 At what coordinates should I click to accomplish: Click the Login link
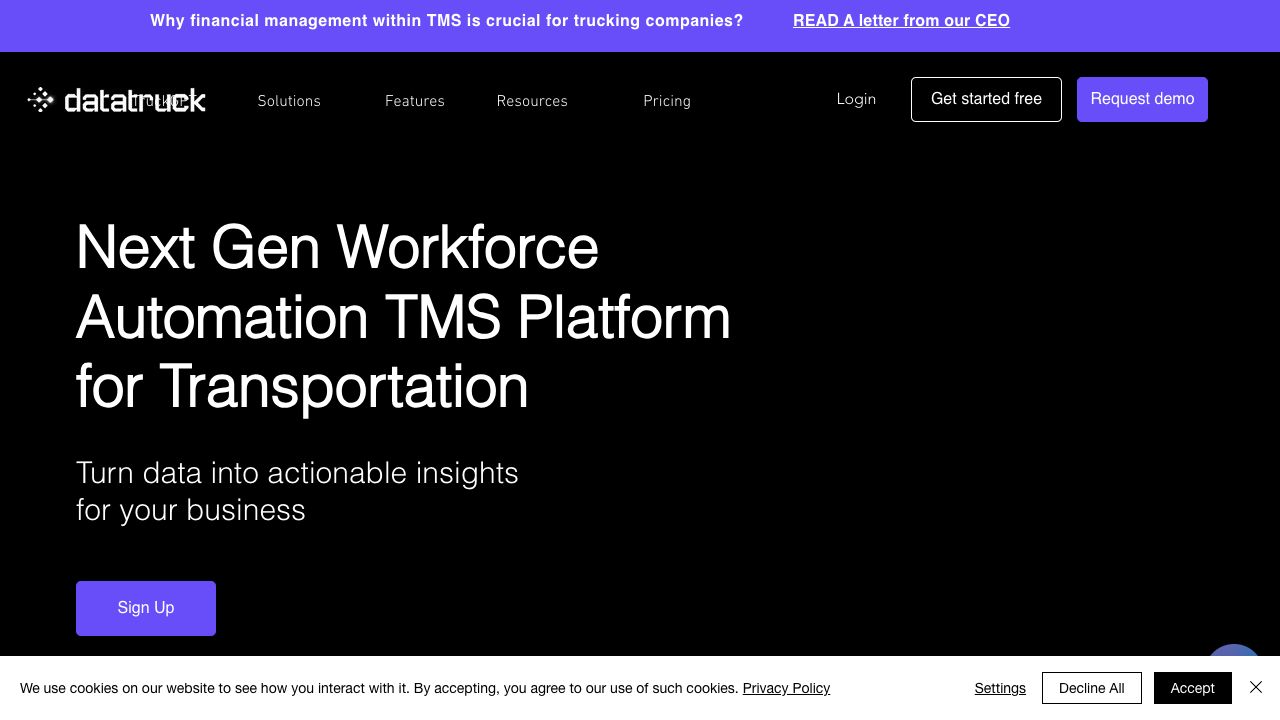pos(856,99)
